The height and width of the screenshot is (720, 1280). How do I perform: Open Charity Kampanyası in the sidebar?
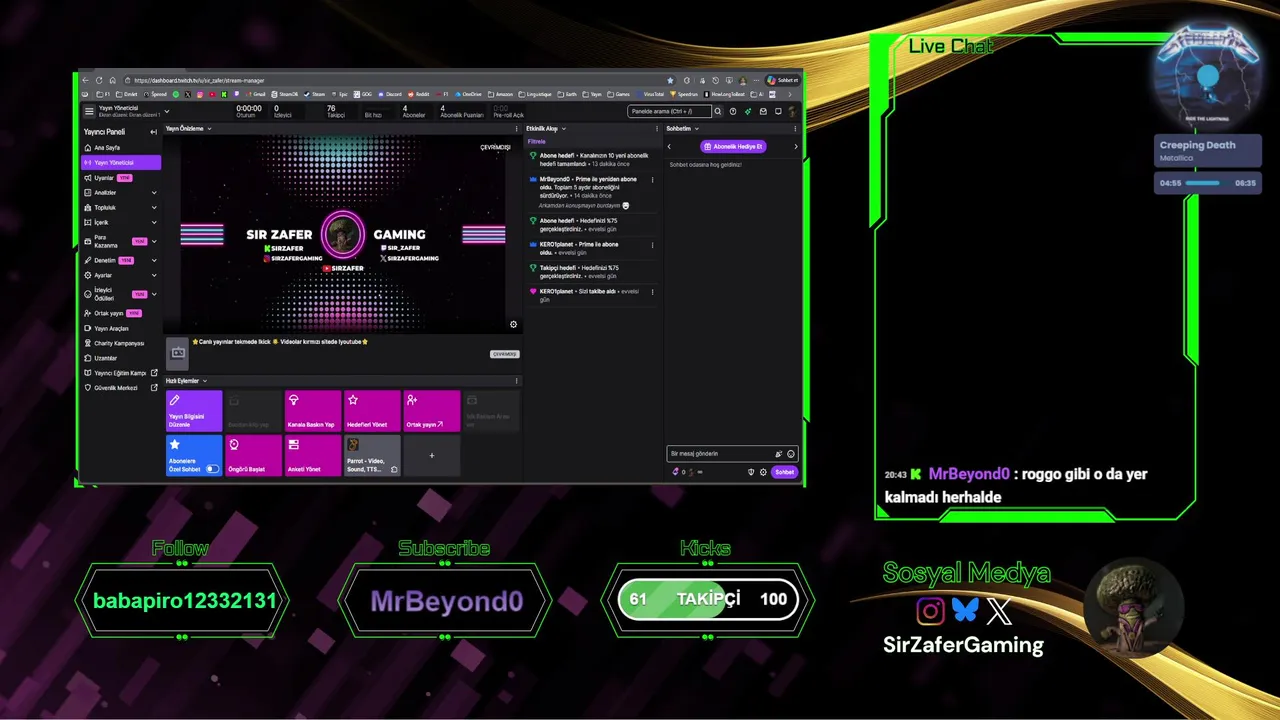(119, 343)
